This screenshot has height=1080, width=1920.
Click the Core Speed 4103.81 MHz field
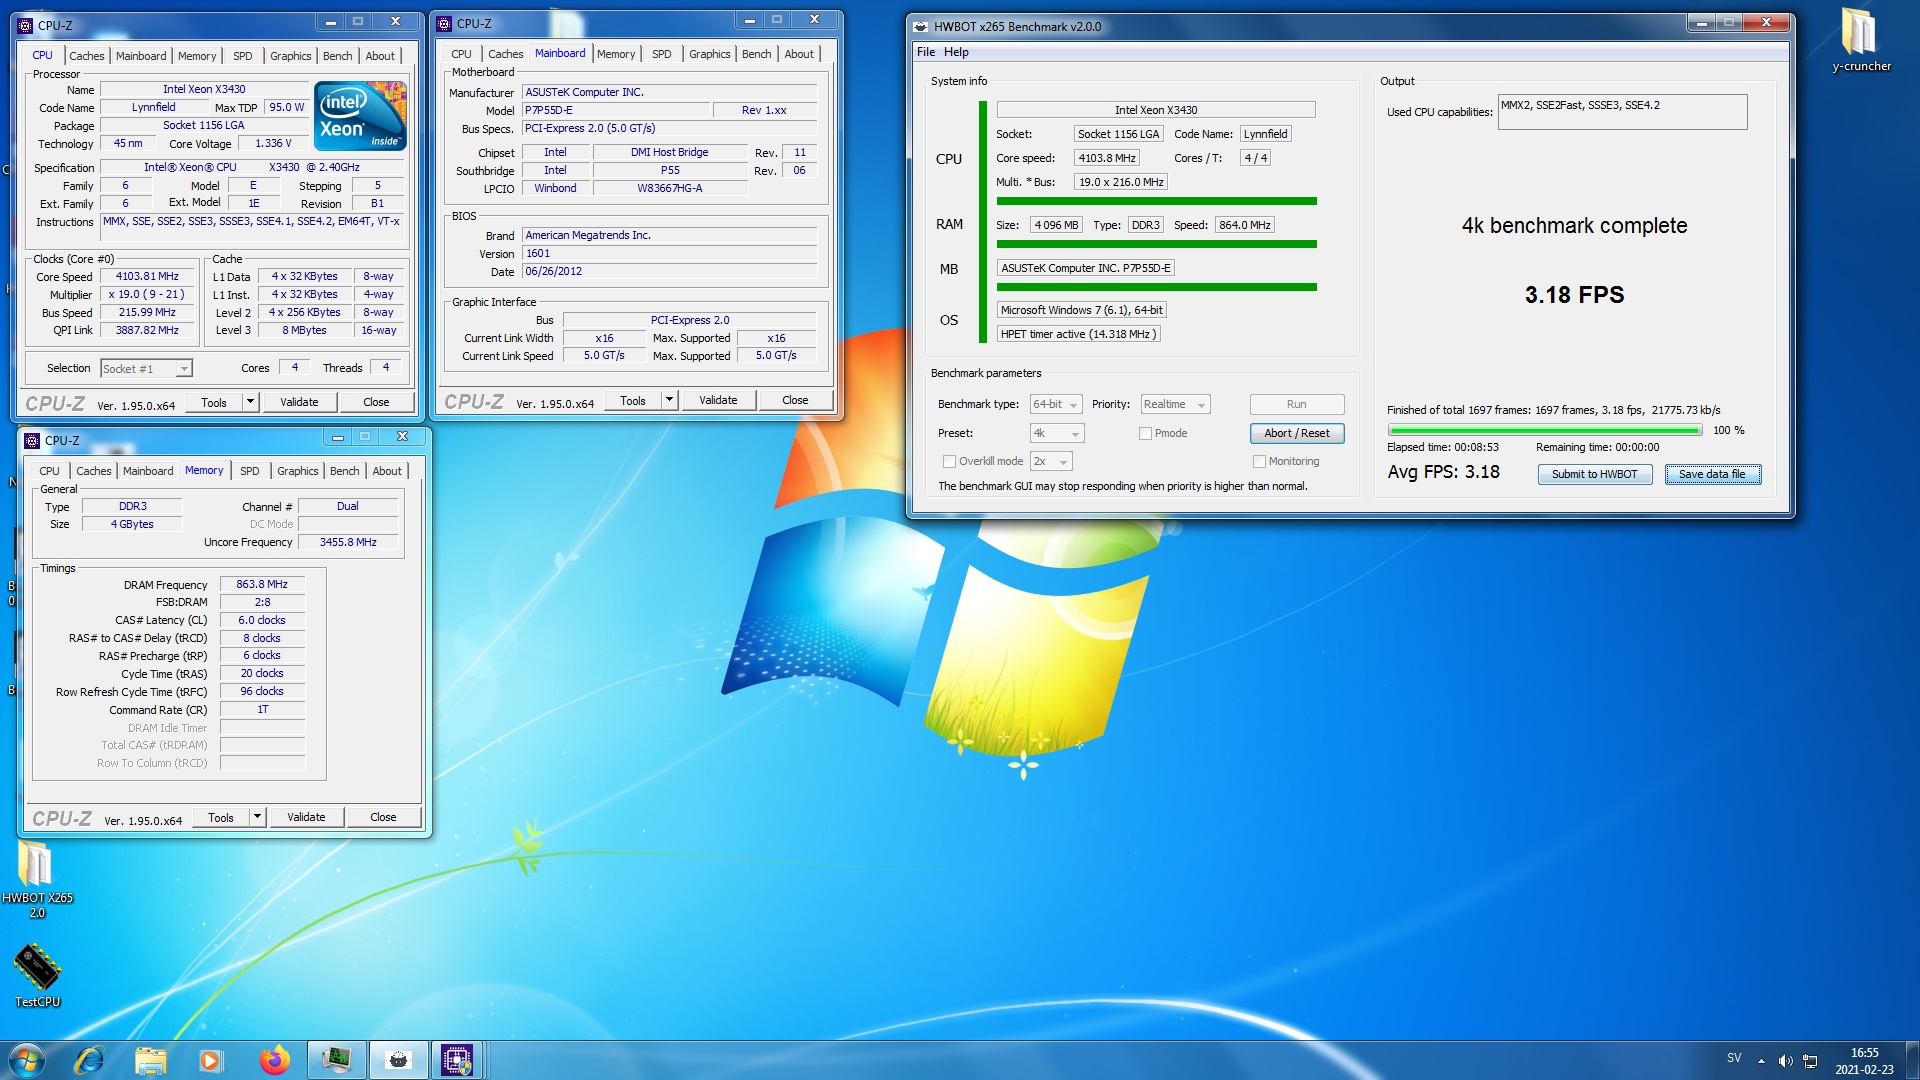pyautogui.click(x=147, y=277)
